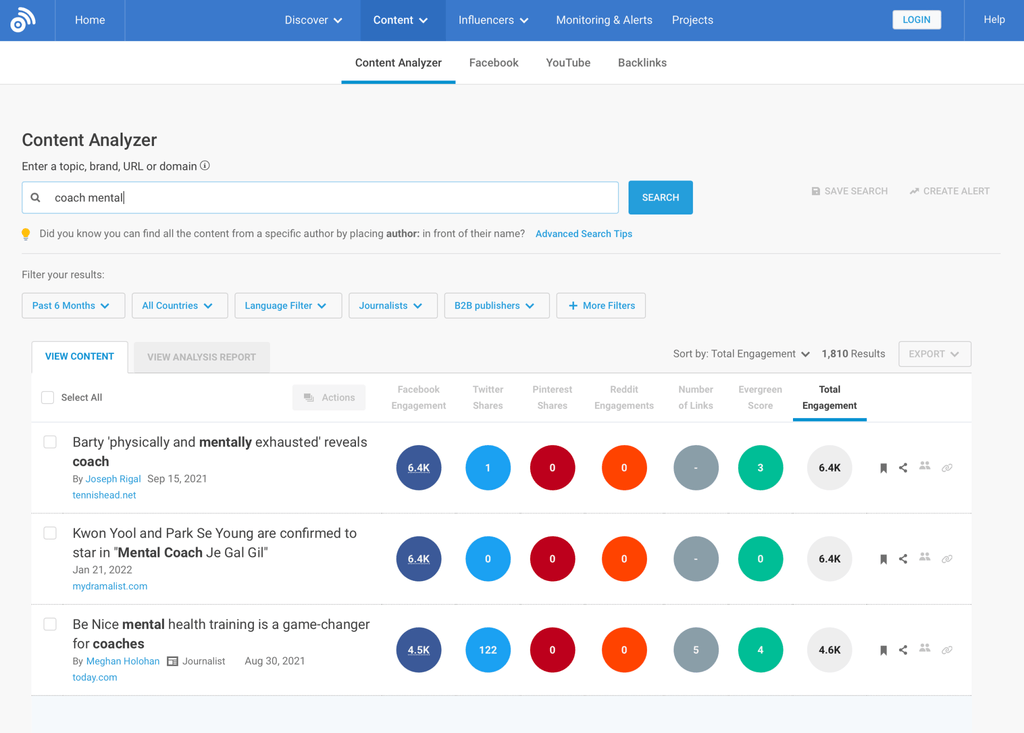Check the Be Nice mental health article checkbox
This screenshot has width=1024, height=733.
pyautogui.click(x=50, y=624)
